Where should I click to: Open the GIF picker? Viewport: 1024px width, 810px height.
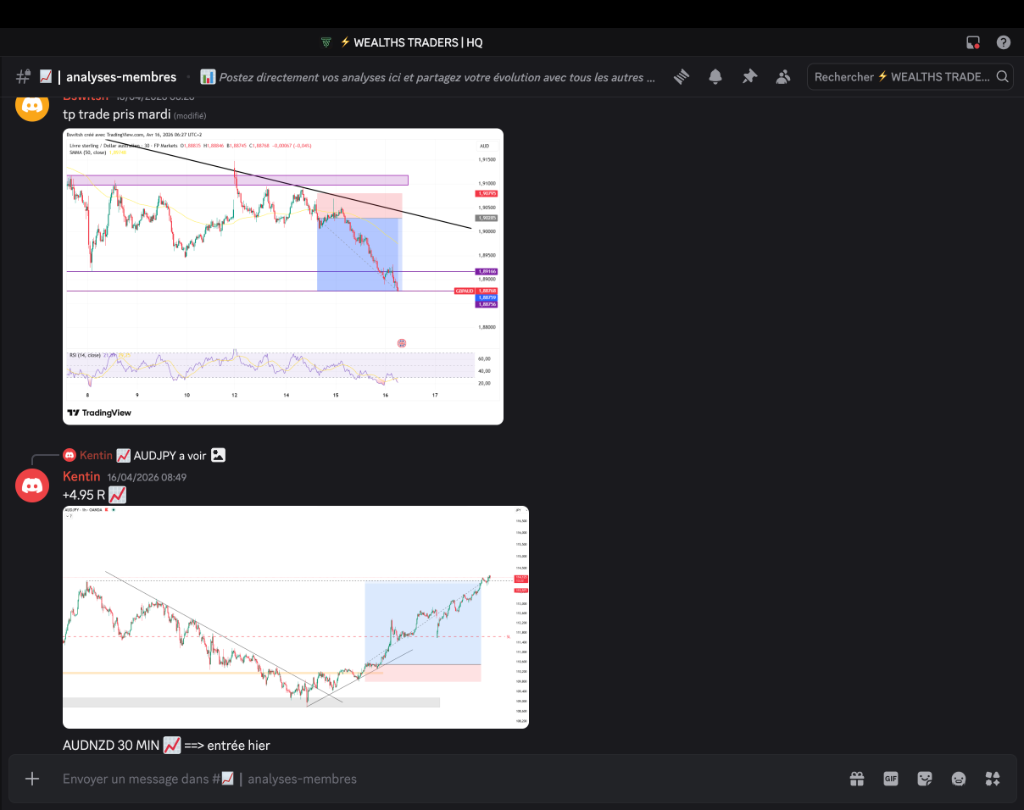[x=891, y=779]
